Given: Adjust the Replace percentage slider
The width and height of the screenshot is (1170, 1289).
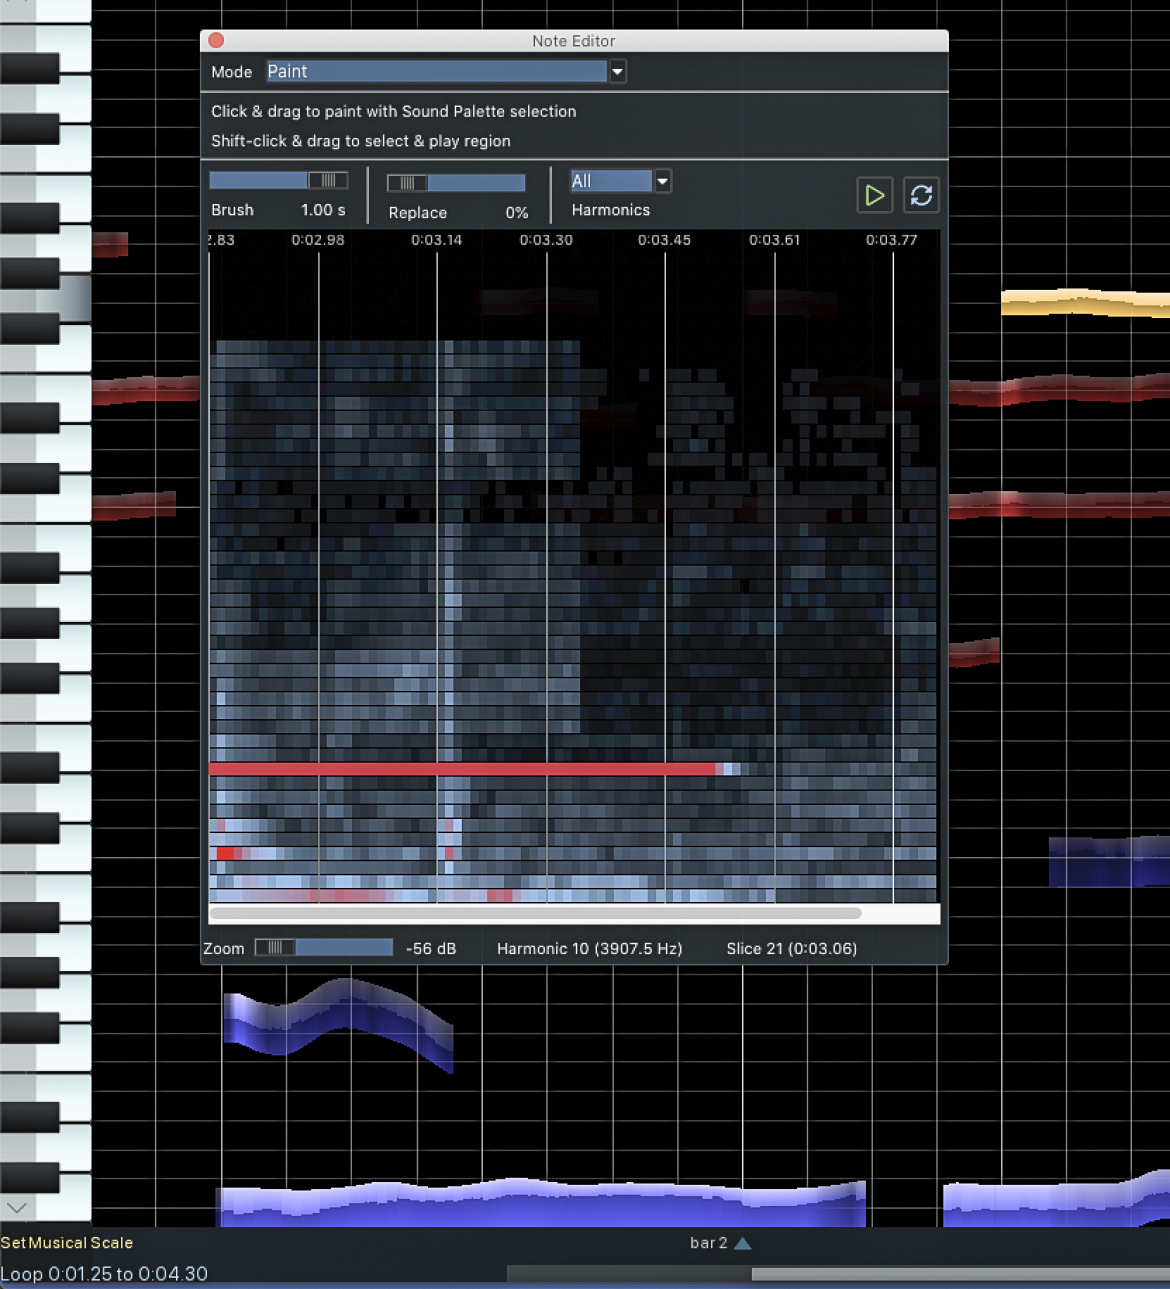Looking at the screenshot, I should click(x=456, y=182).
